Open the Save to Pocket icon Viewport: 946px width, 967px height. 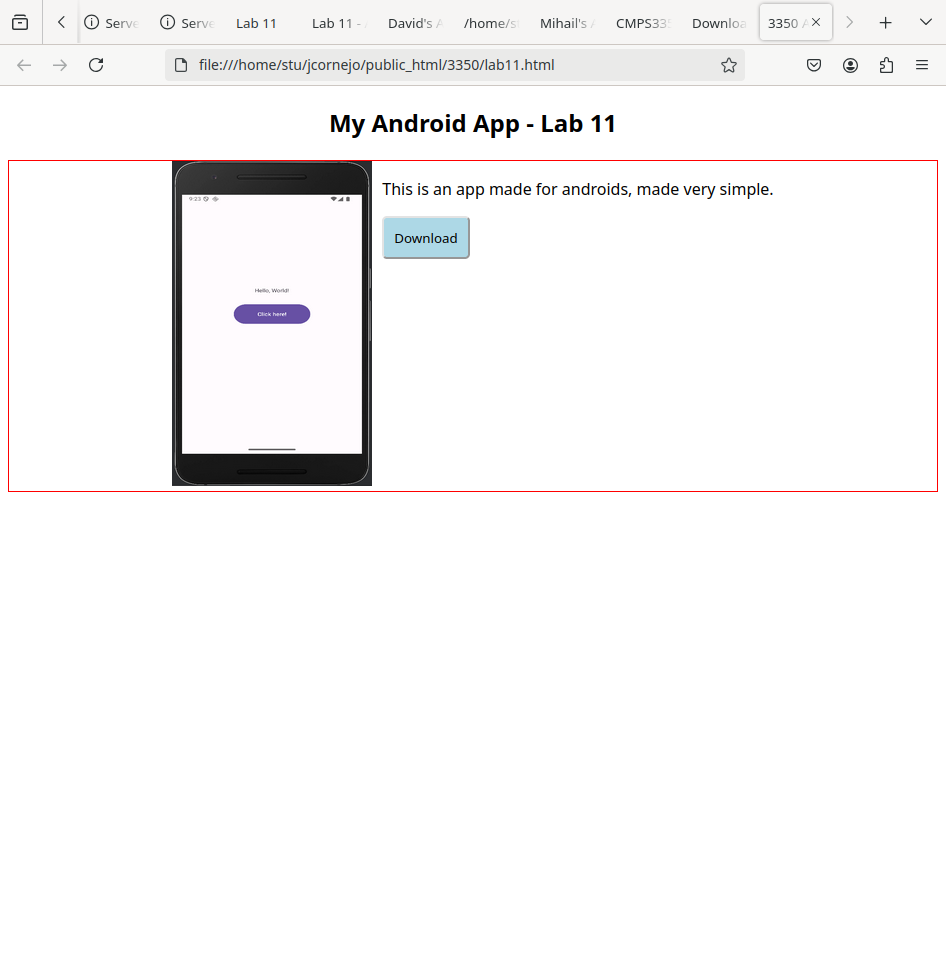[x=814, y=65]
